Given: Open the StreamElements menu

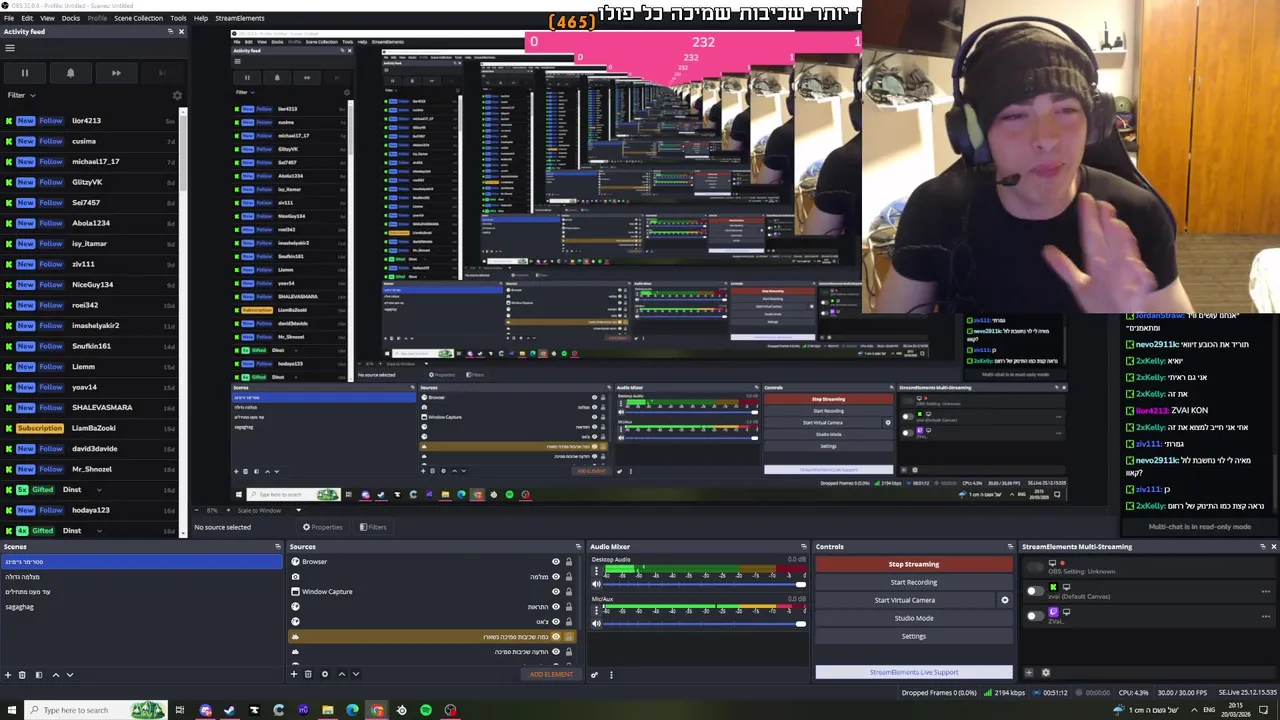Looking at the screenshot, I should tap(240, 18).
